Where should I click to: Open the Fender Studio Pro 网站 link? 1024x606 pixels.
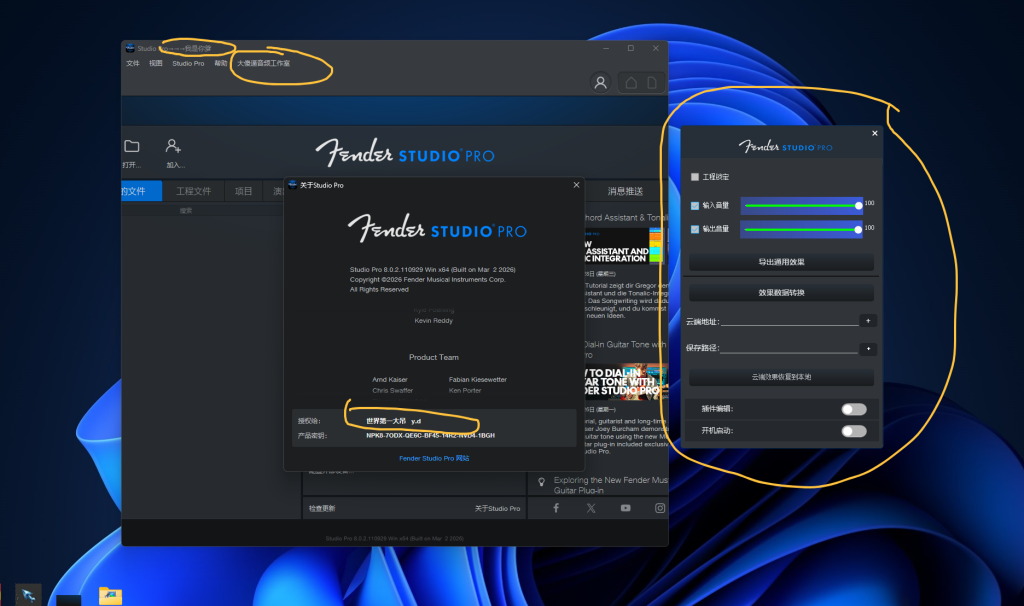434,458
